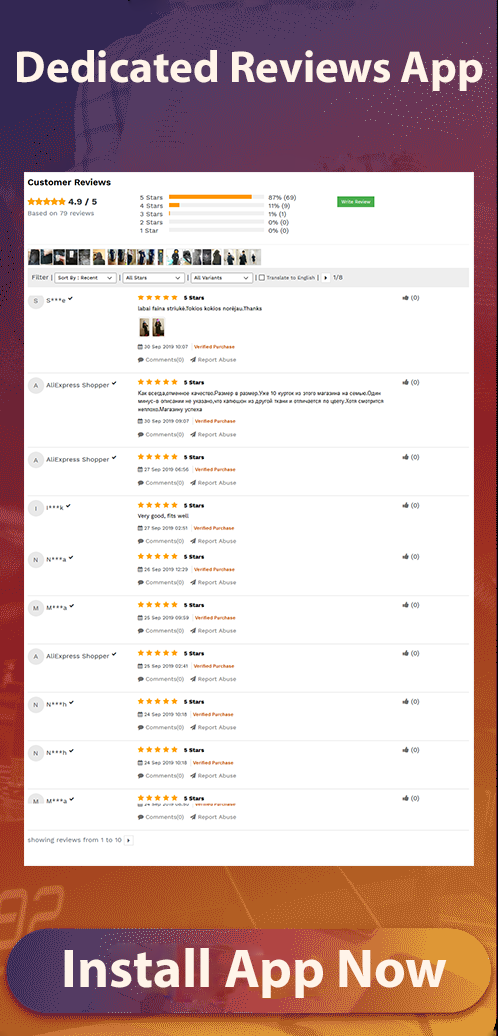Open the All Variants filter dropdown
Viewport: 498px width, 1036px height.
pyautogui.click(x=222, y=278)
